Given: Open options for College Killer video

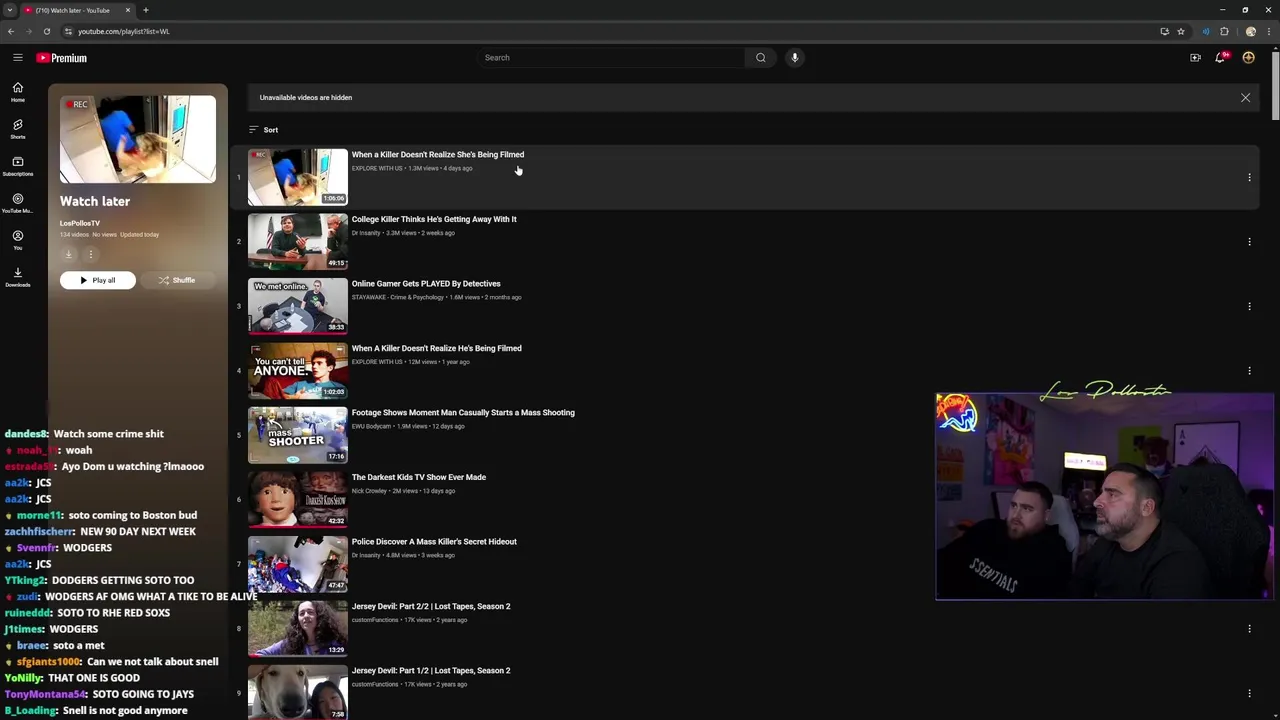Looking at the screenshot, I should click(x=1249, y=242).
